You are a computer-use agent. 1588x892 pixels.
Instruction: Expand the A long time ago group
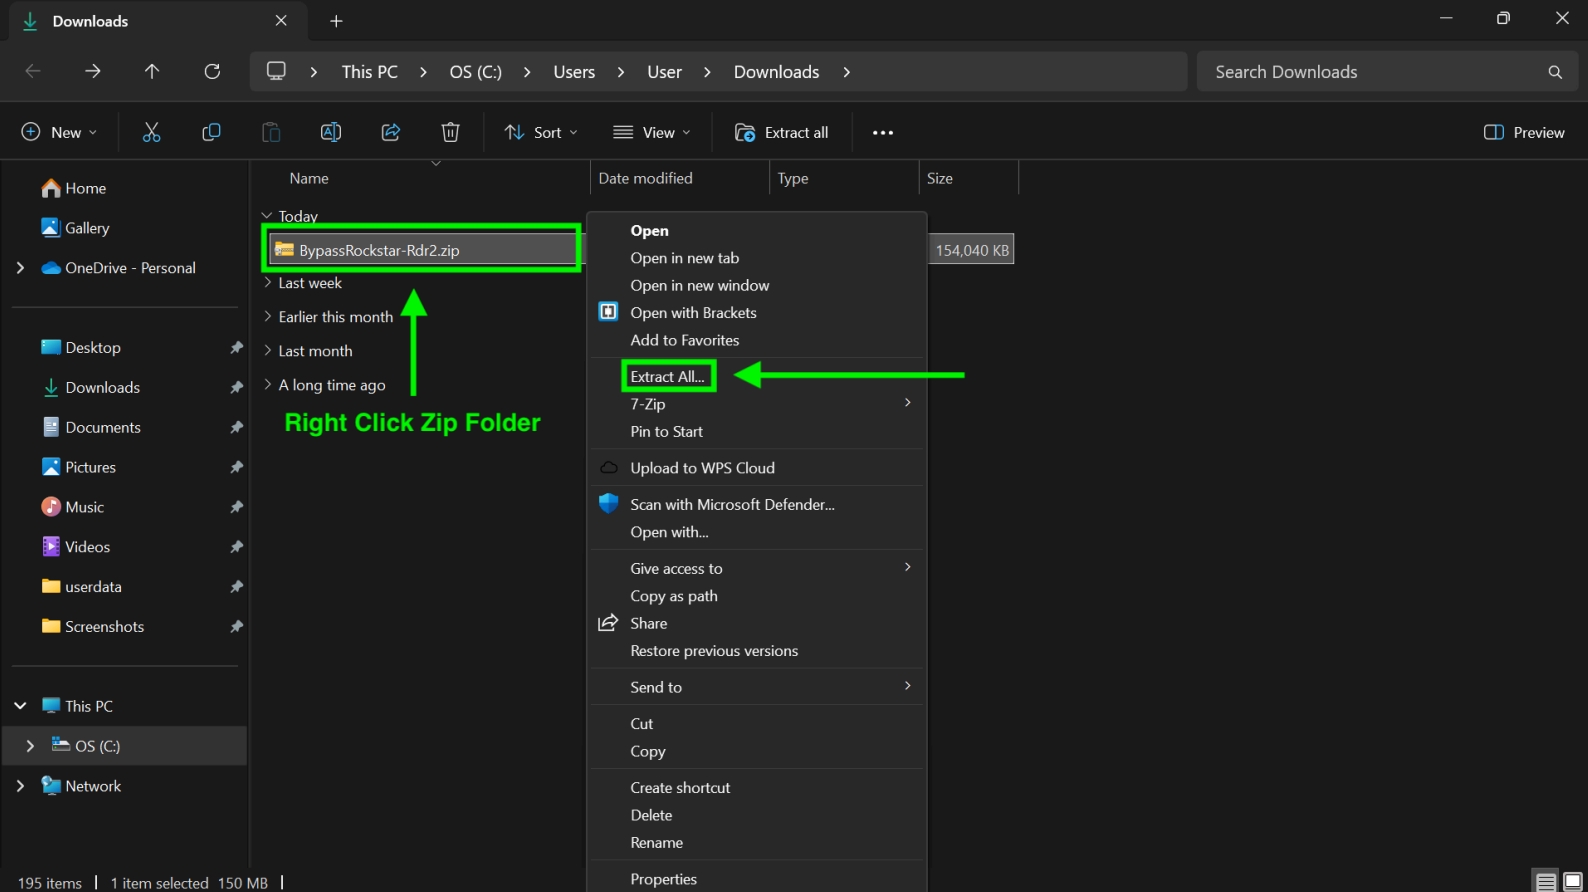click(267, 385)
